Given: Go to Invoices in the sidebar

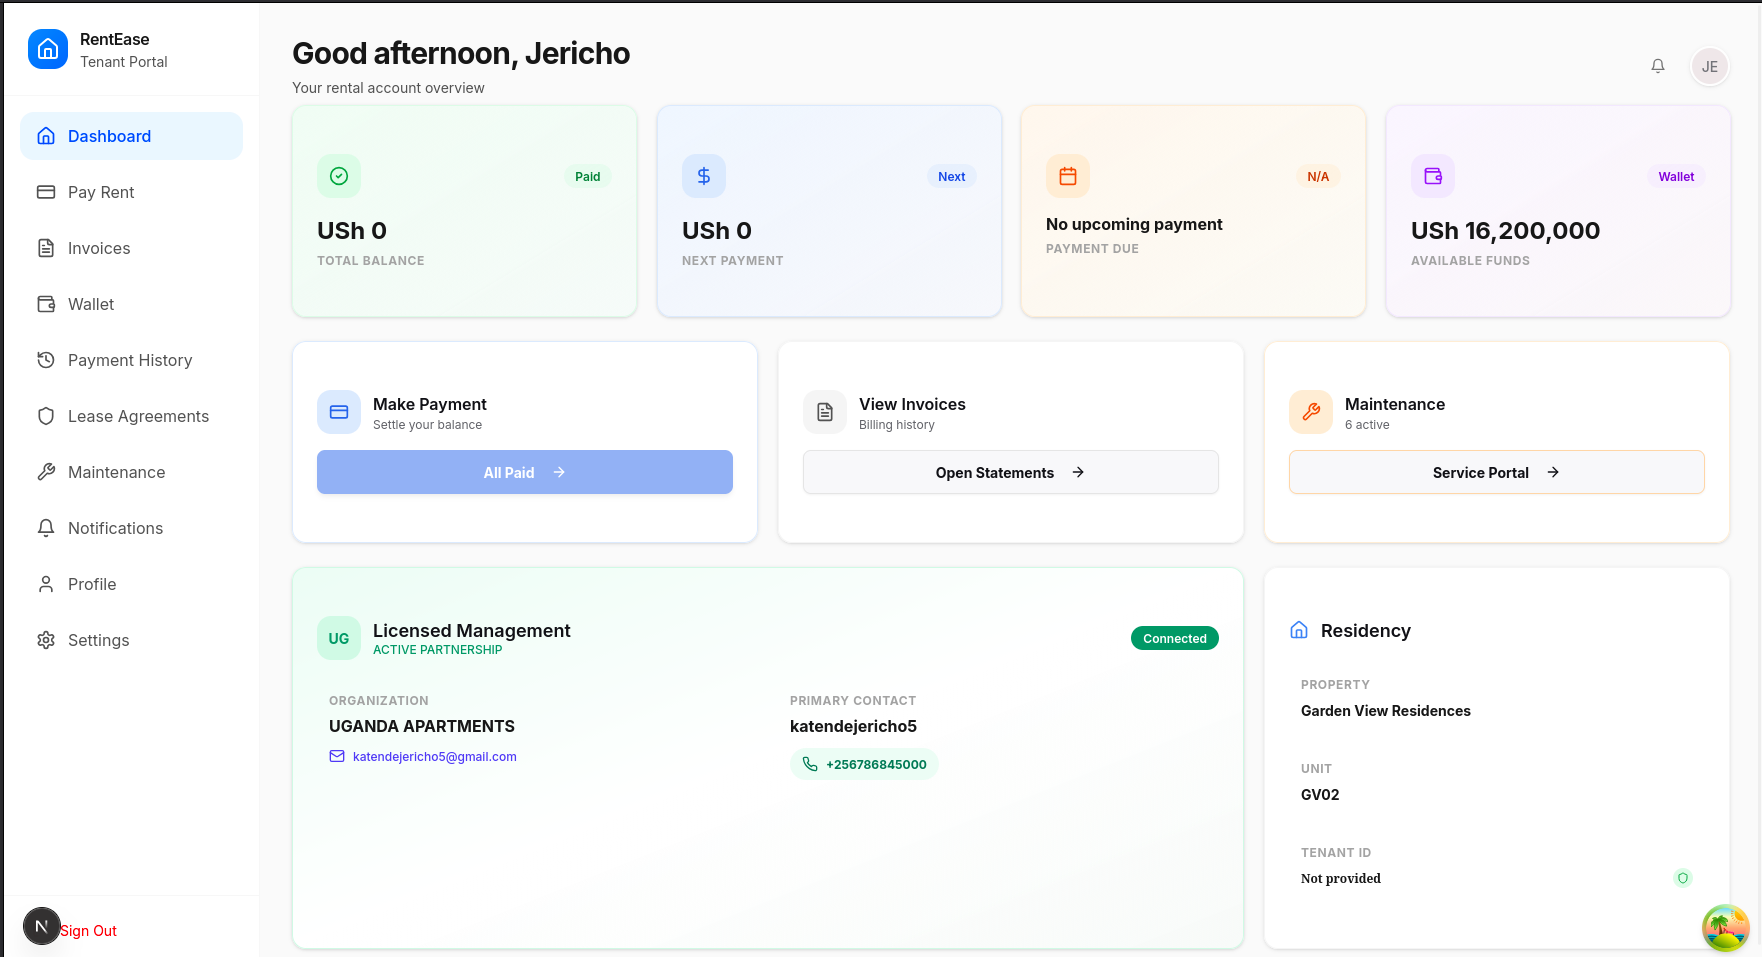Looking at the screenshot, I should click(x=99, y=248).
